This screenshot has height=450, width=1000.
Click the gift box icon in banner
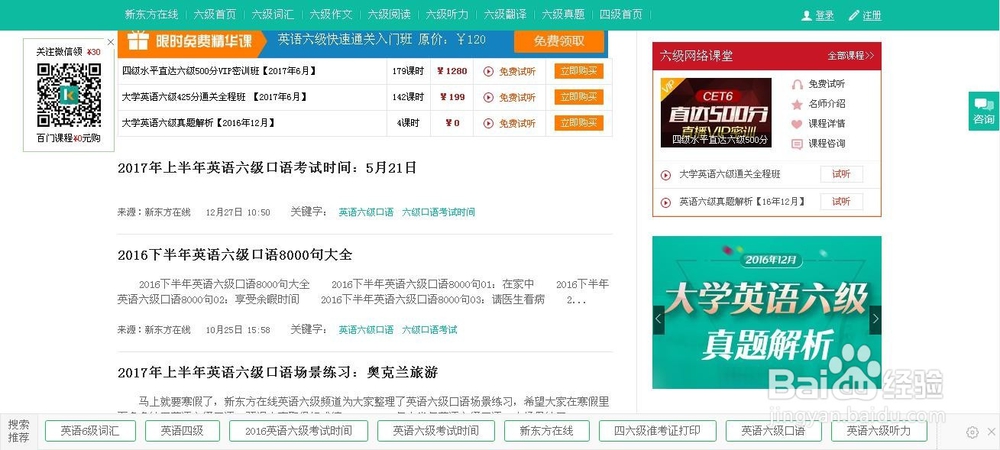pos(138,41)
